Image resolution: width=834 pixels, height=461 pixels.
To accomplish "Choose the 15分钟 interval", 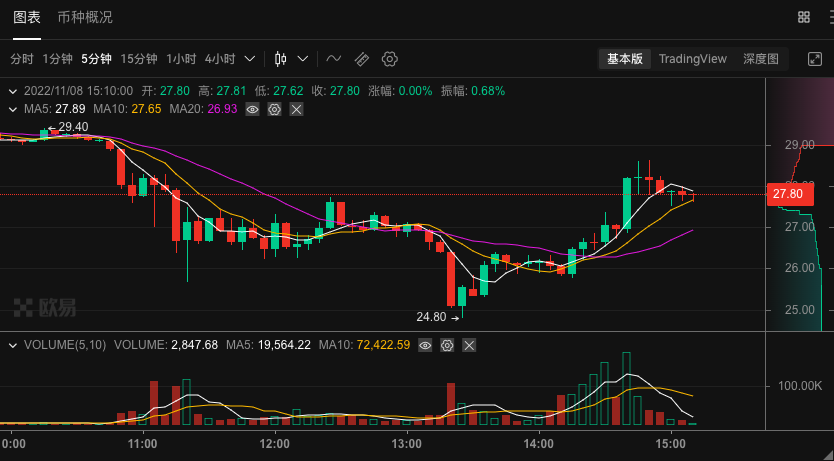I will click(x=139, y=59).
